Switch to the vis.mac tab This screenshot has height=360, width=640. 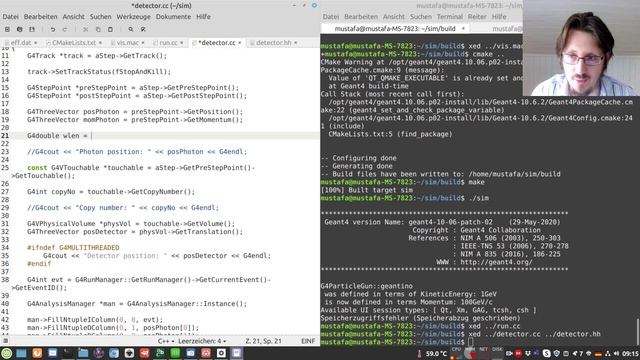128,42
